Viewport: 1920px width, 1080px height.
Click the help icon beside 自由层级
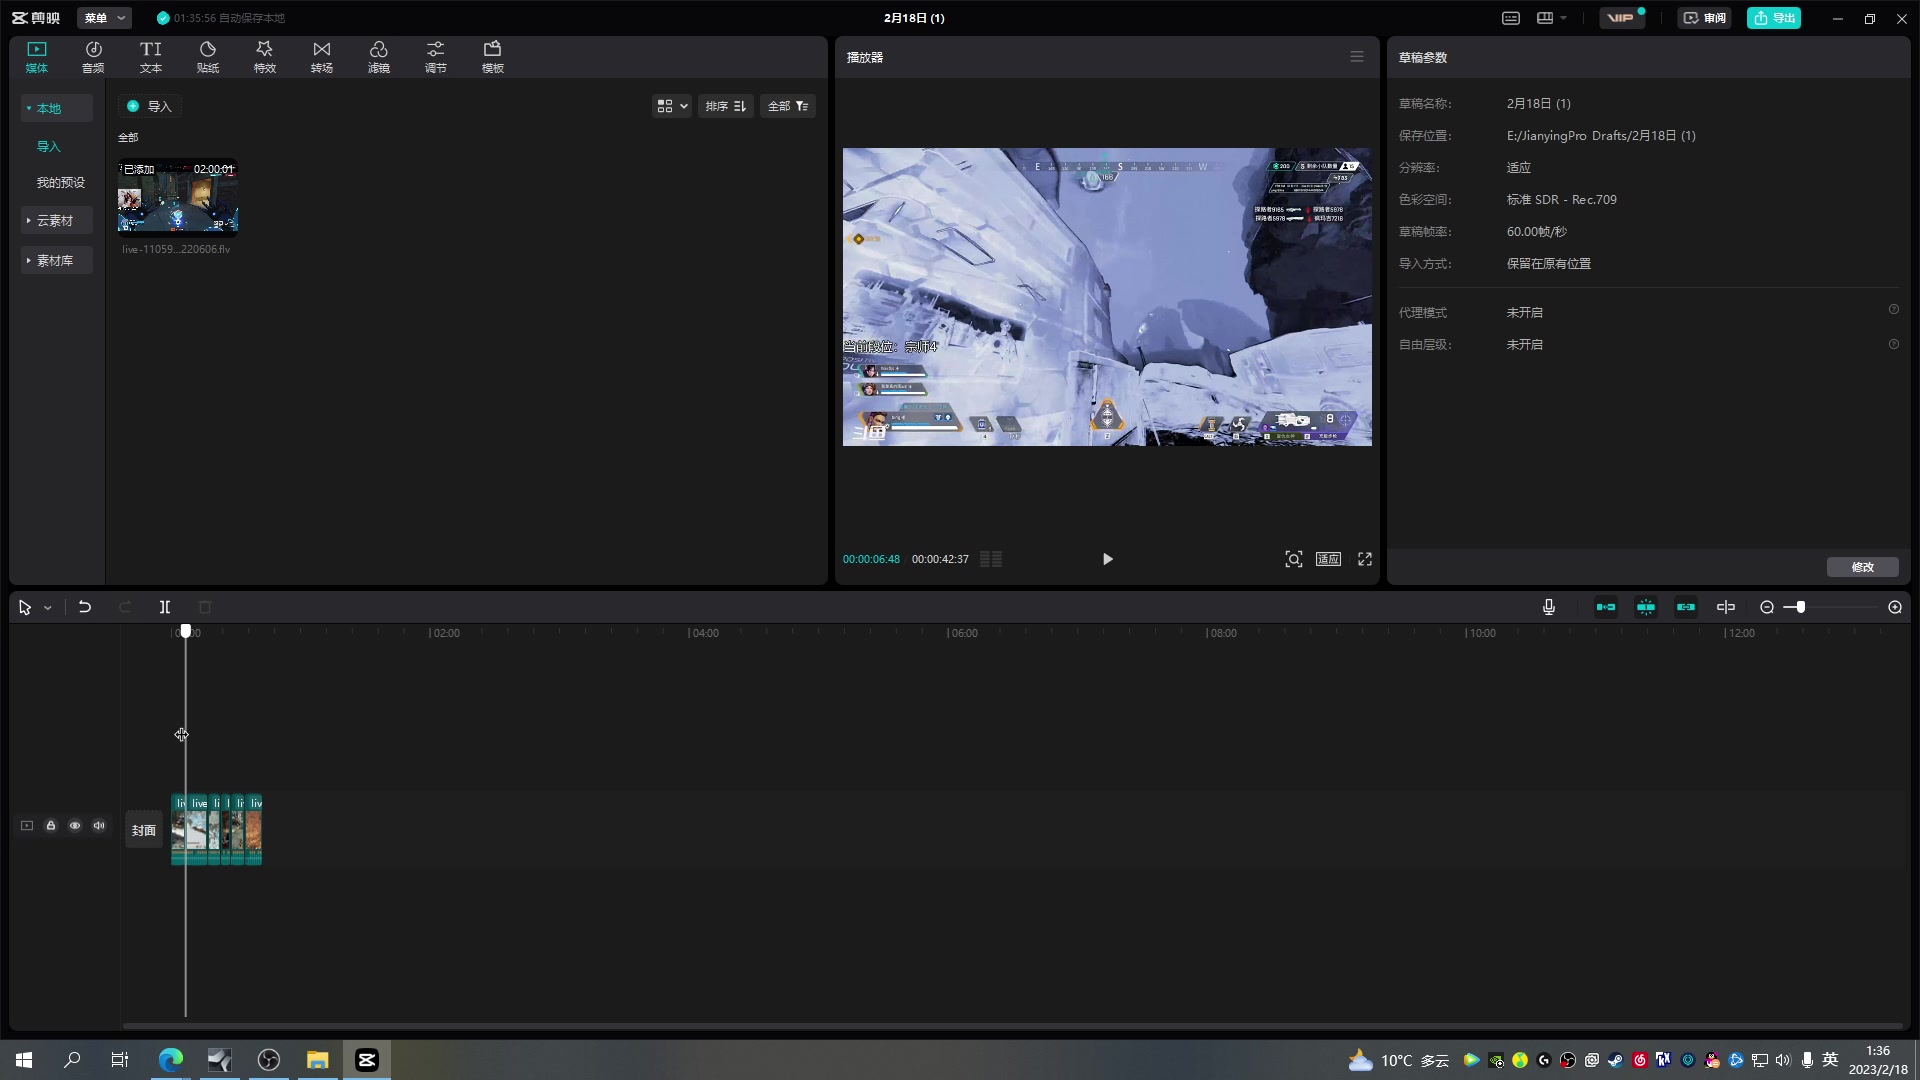point(1893,344)
